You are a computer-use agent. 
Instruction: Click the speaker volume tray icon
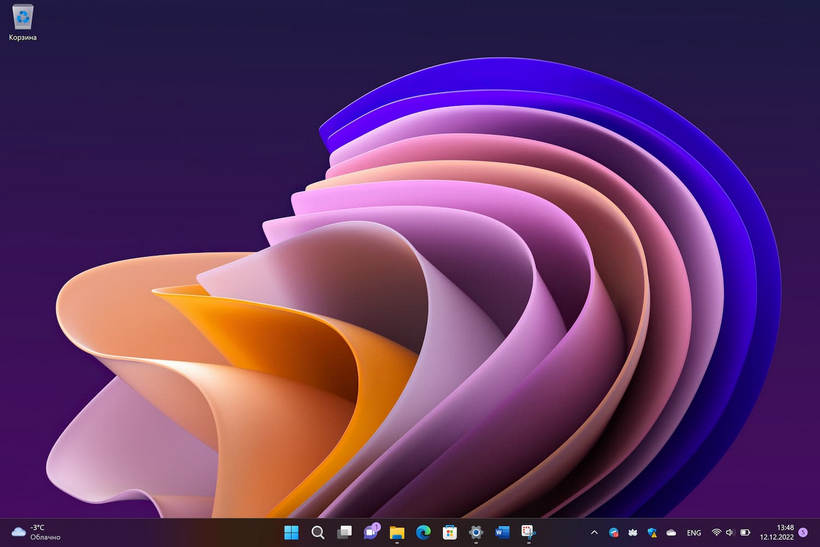pos(731,532)
